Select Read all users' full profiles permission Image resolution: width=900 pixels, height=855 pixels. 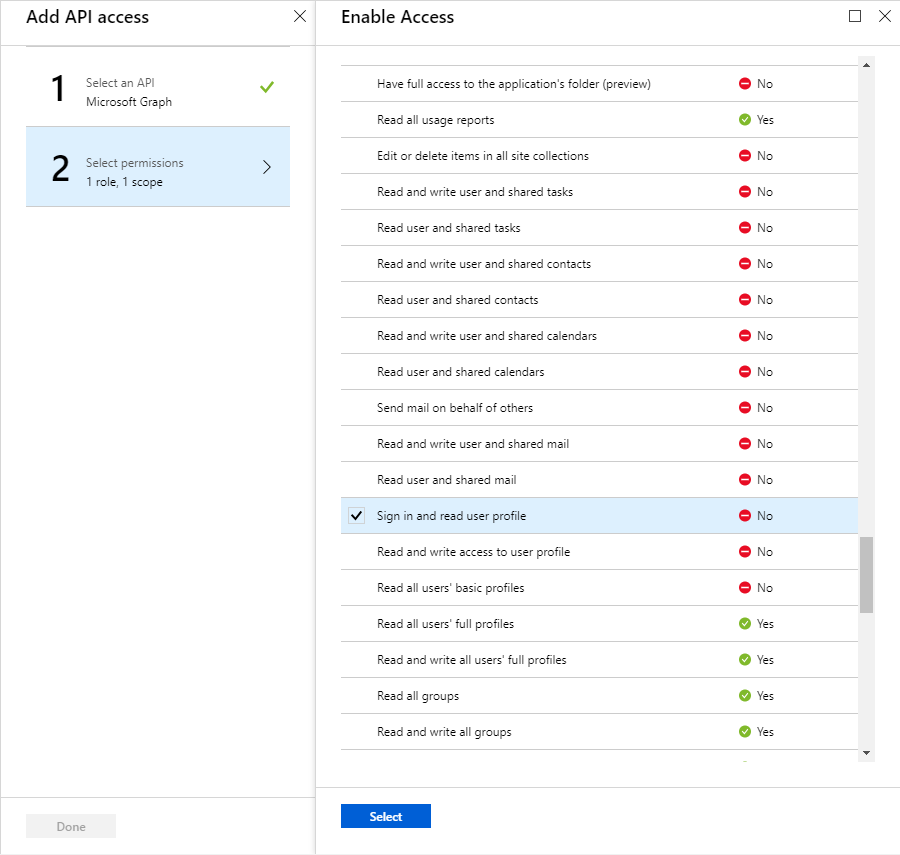click(446, 624)
